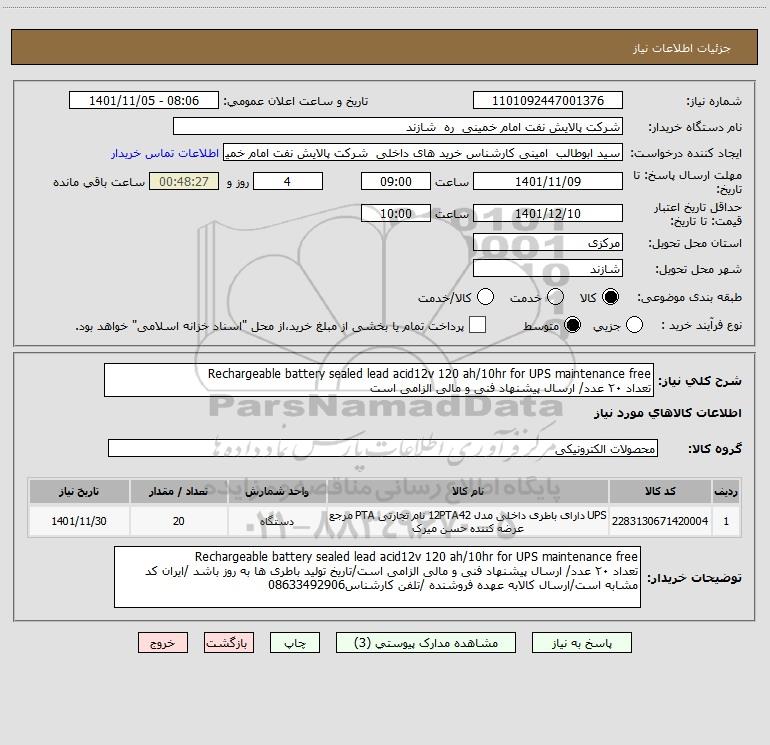
Task: Click the ساعت باقی مانده label
Action: 99,182
